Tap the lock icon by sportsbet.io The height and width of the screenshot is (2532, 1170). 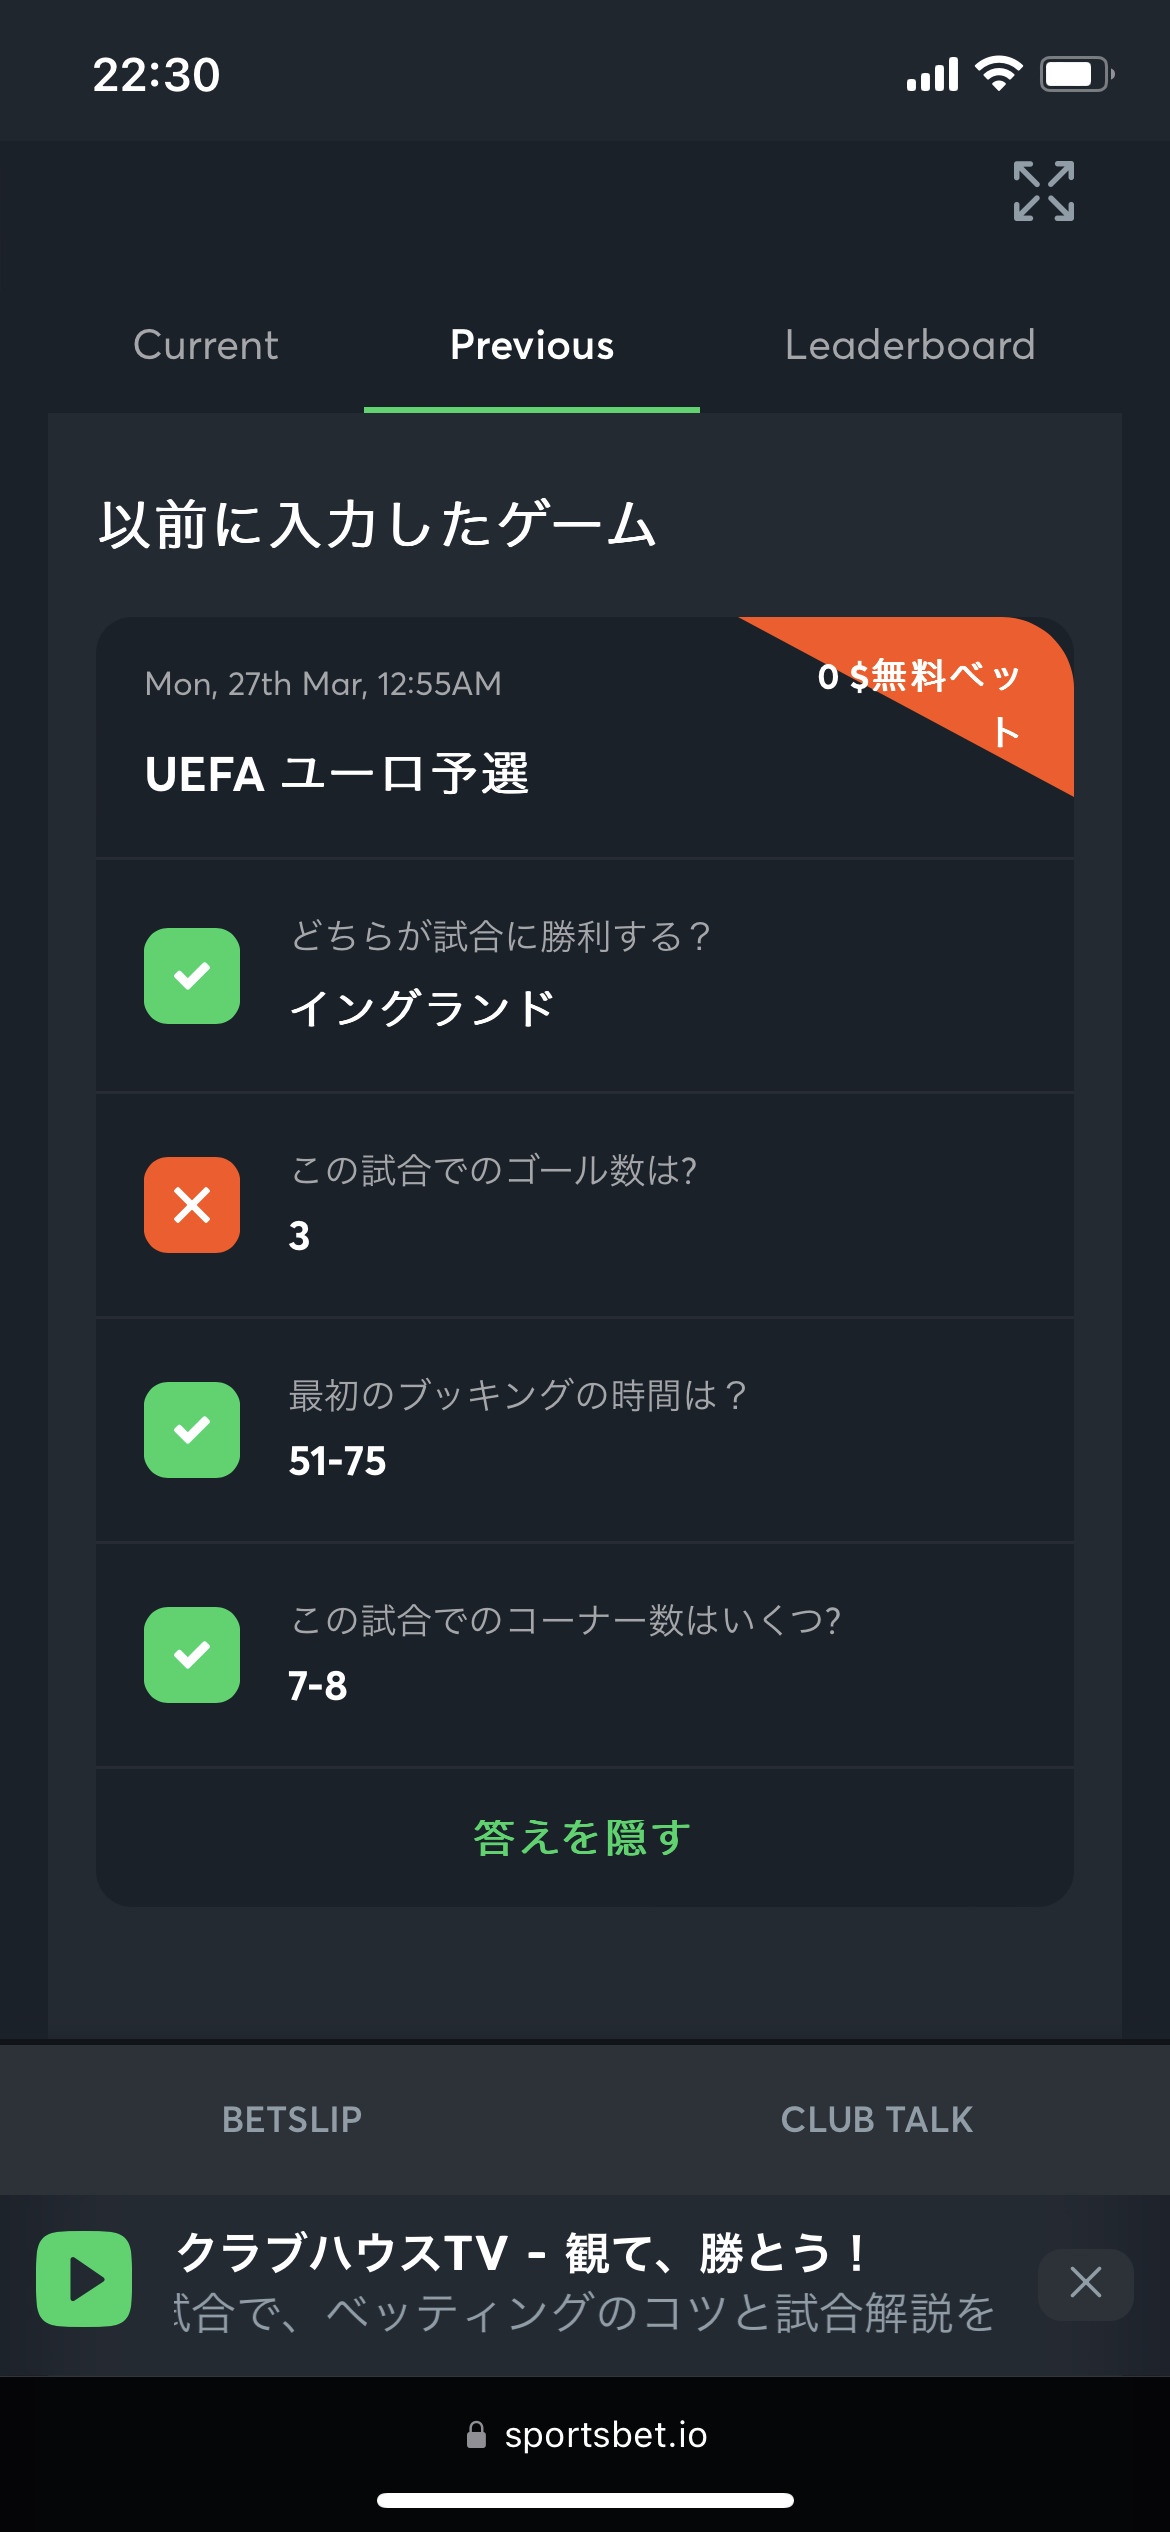(x=476, y=2435)
